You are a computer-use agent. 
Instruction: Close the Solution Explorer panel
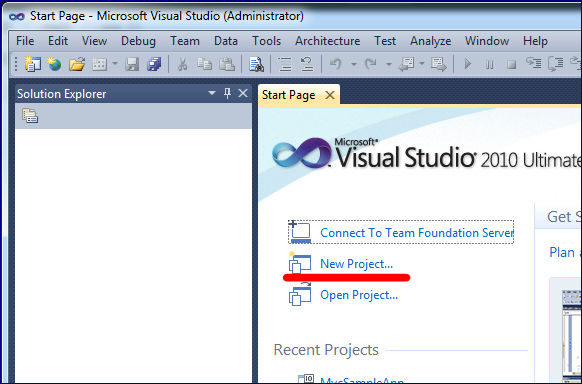[x=243, y=93]
